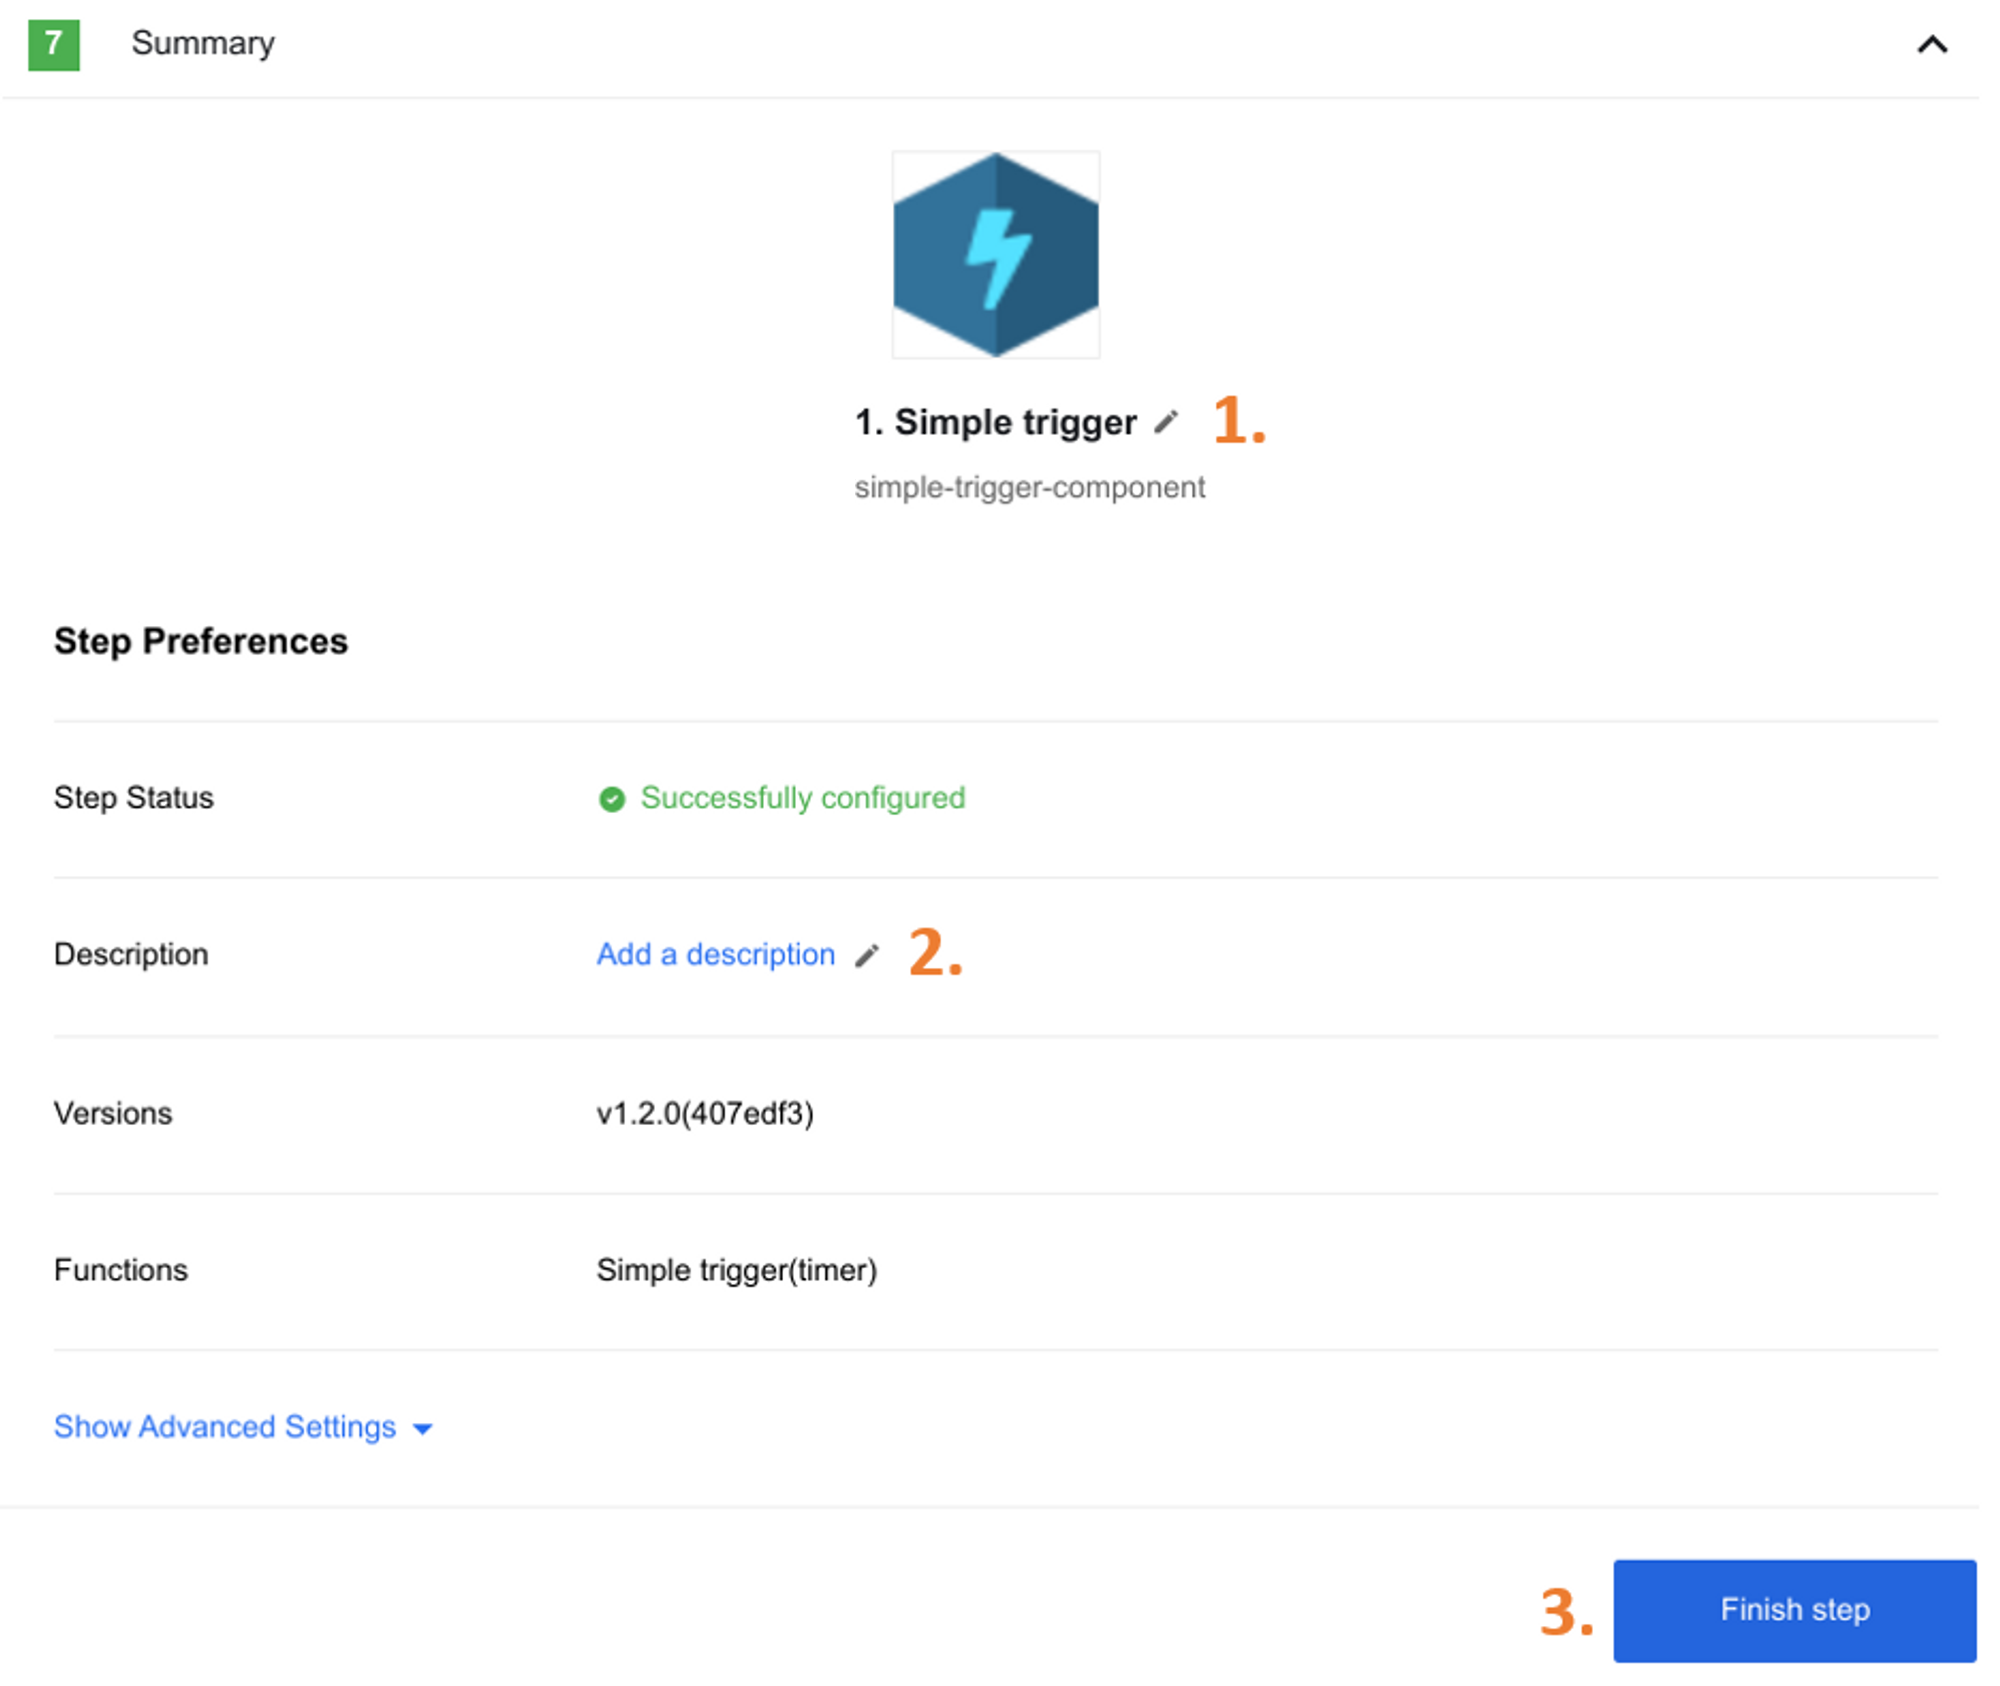Click the pencil icon beside Simple trigger title
The image size is (2000, 1686).
1166,423
